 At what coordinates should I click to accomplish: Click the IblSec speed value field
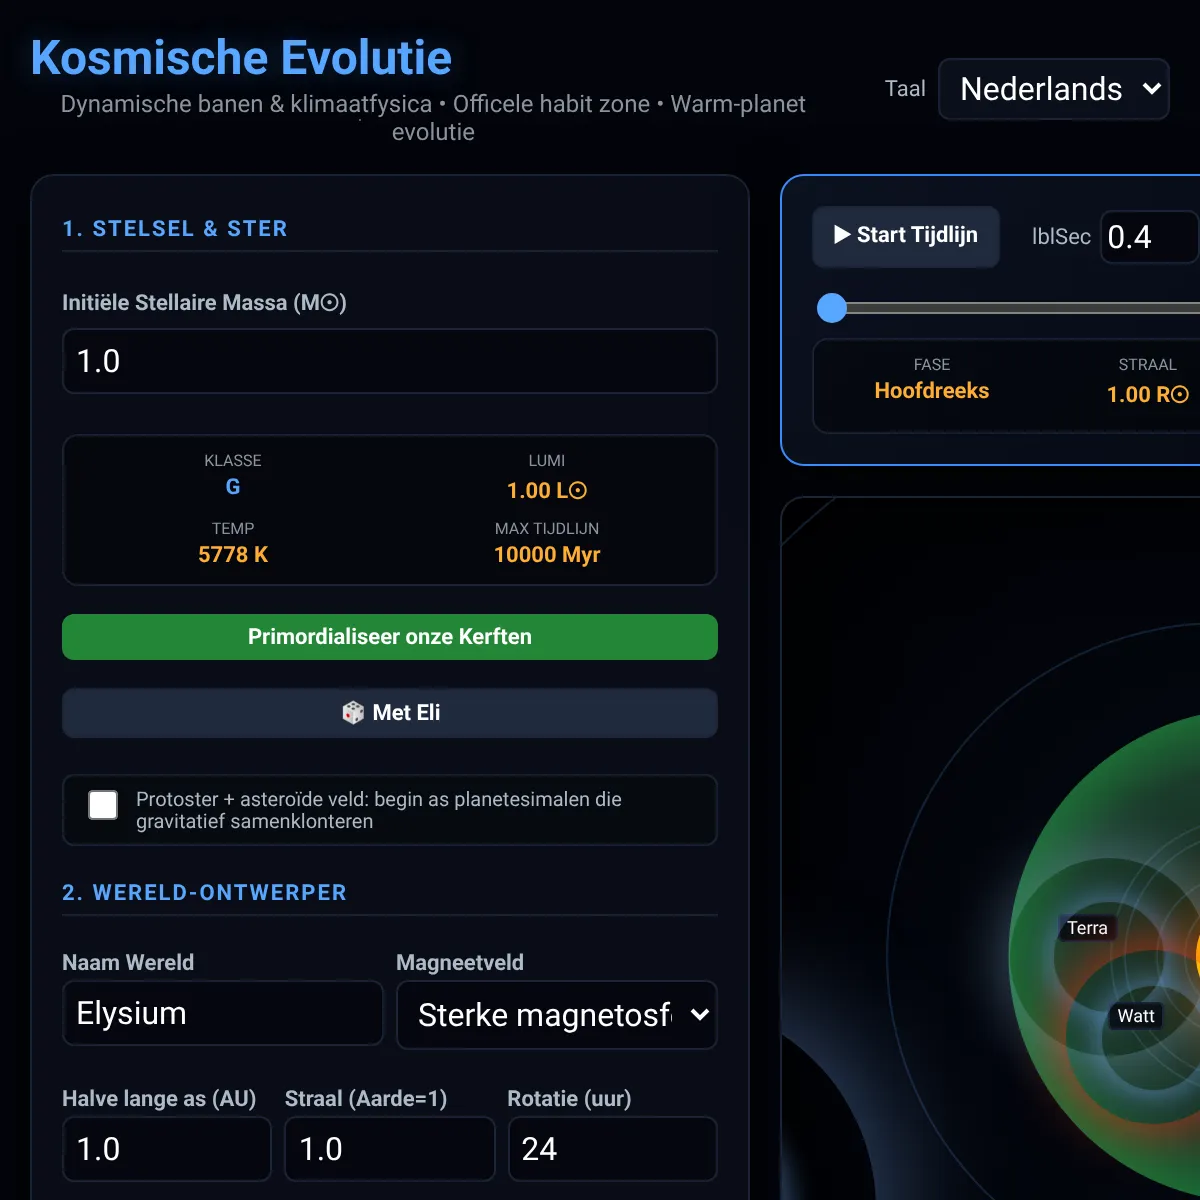coord(1150,237)
